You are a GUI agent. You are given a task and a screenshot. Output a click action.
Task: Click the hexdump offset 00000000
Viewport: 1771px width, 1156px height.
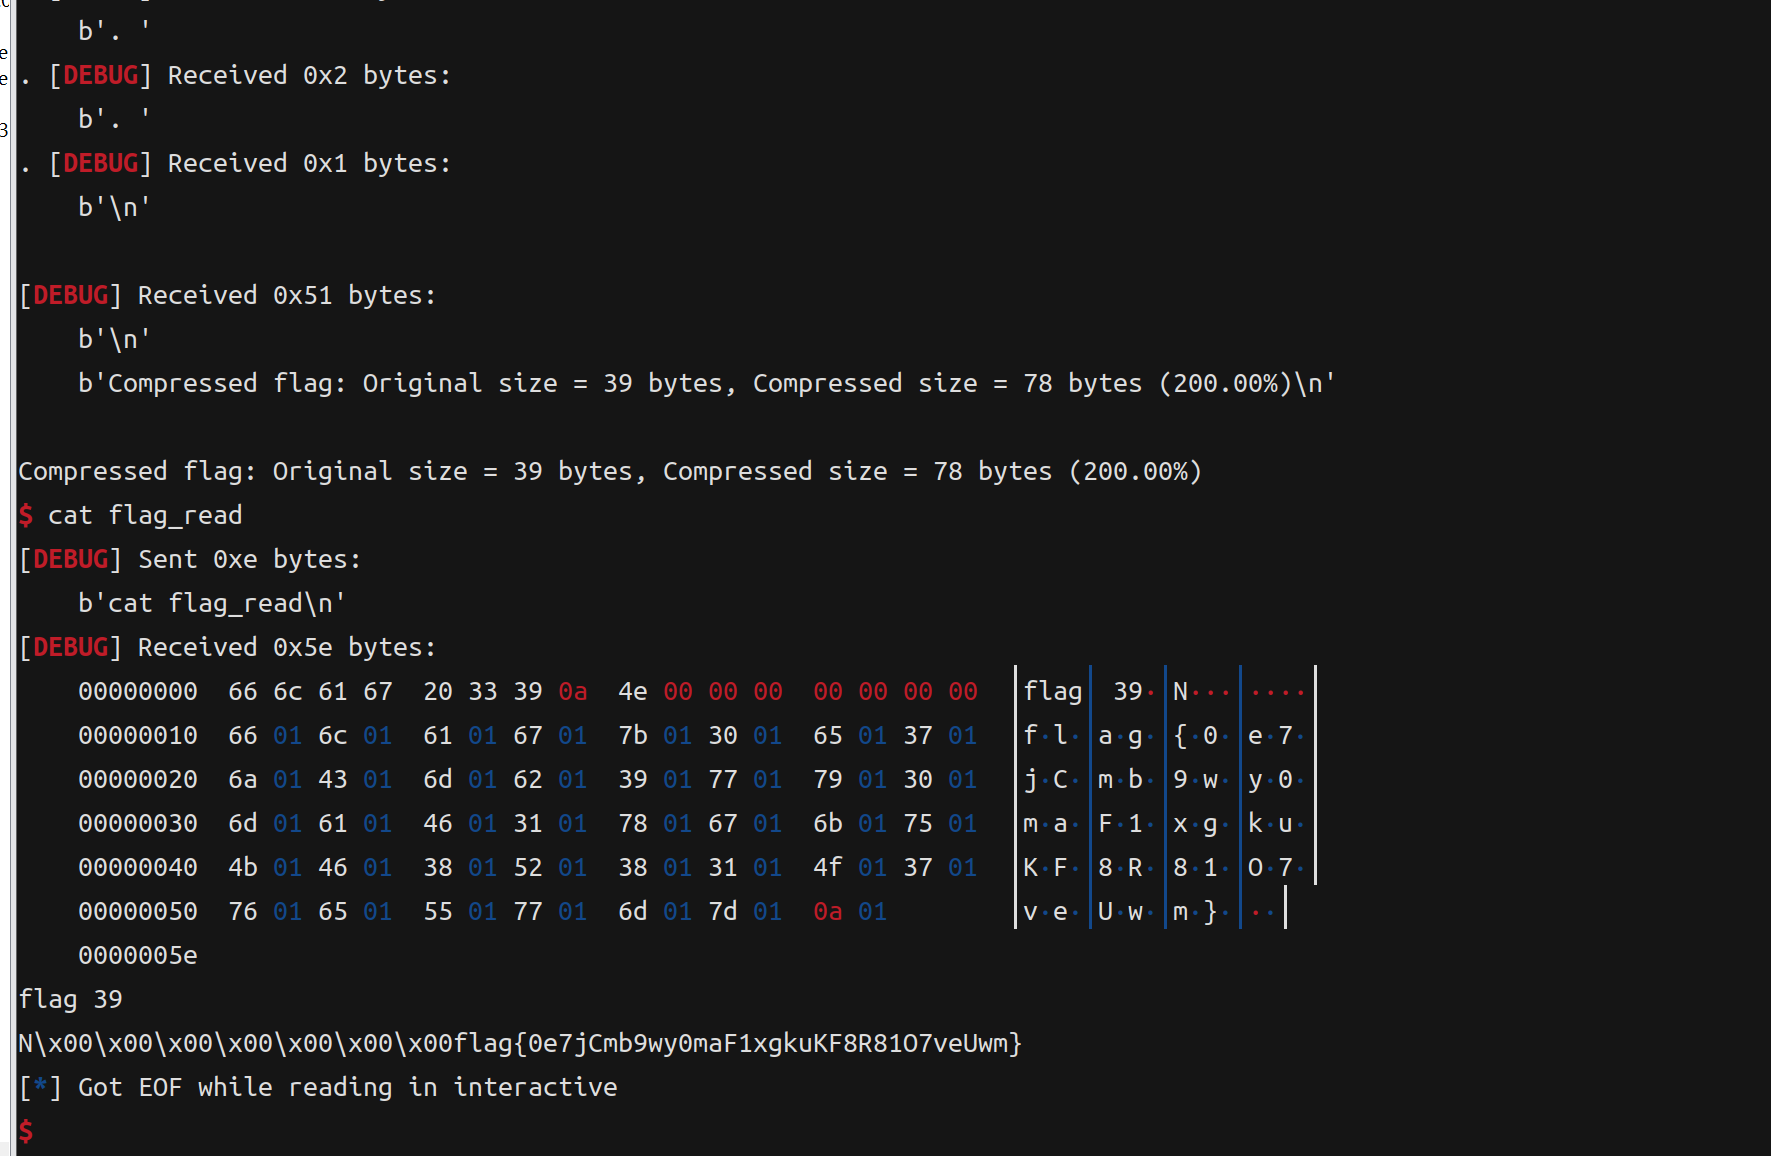click(138, 691)
